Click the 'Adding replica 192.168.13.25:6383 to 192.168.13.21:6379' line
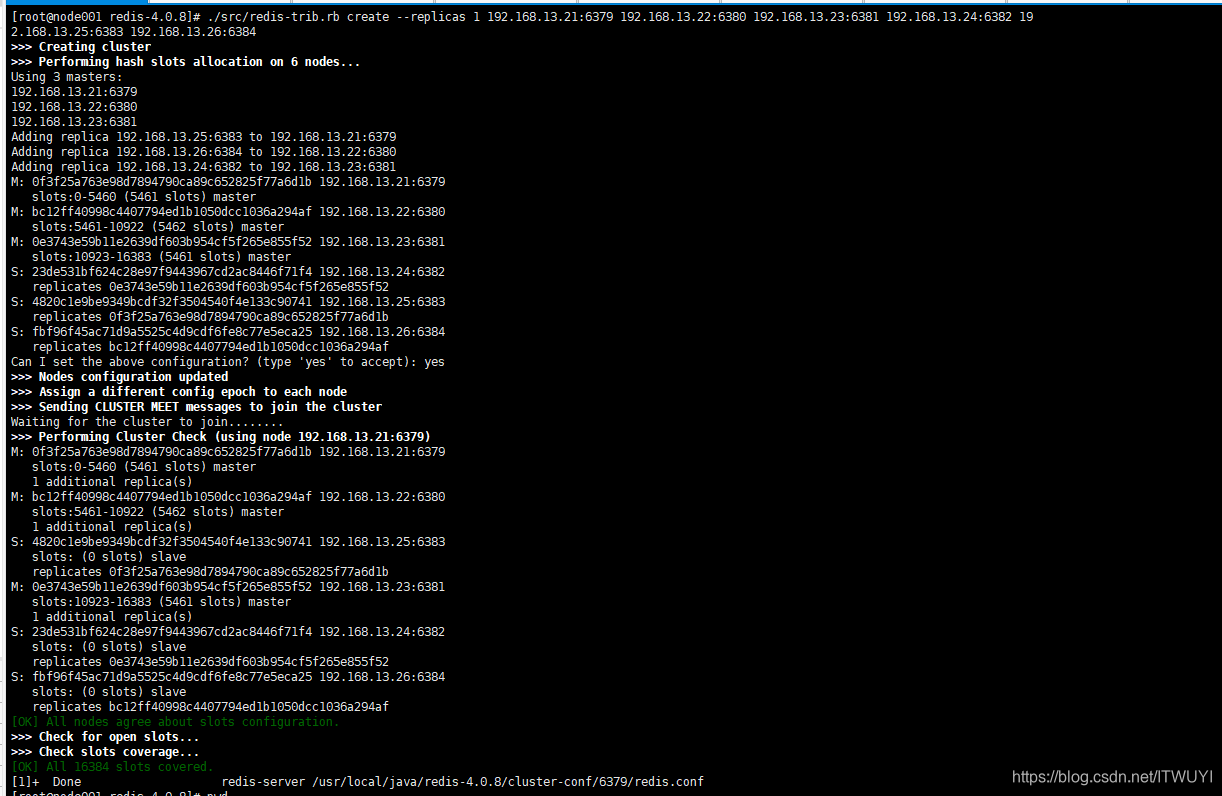The image size is (1222, 796). click(204, 137)
